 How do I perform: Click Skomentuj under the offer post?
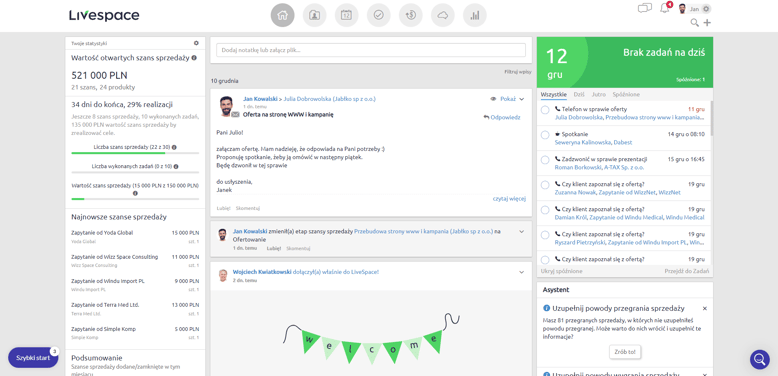point(248,208)
